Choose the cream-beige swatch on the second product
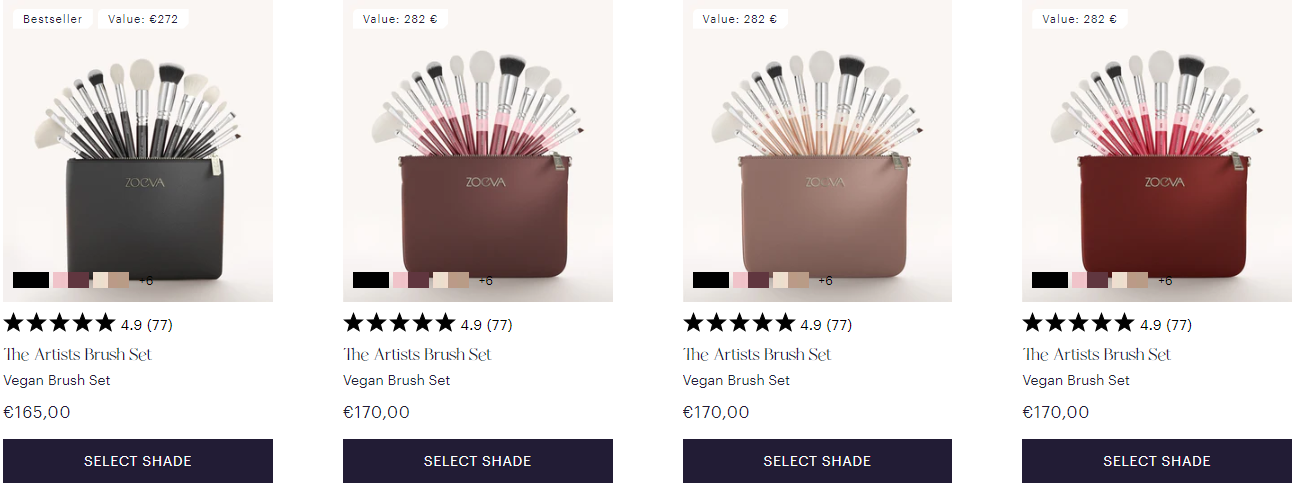 [x=451, y=280]
